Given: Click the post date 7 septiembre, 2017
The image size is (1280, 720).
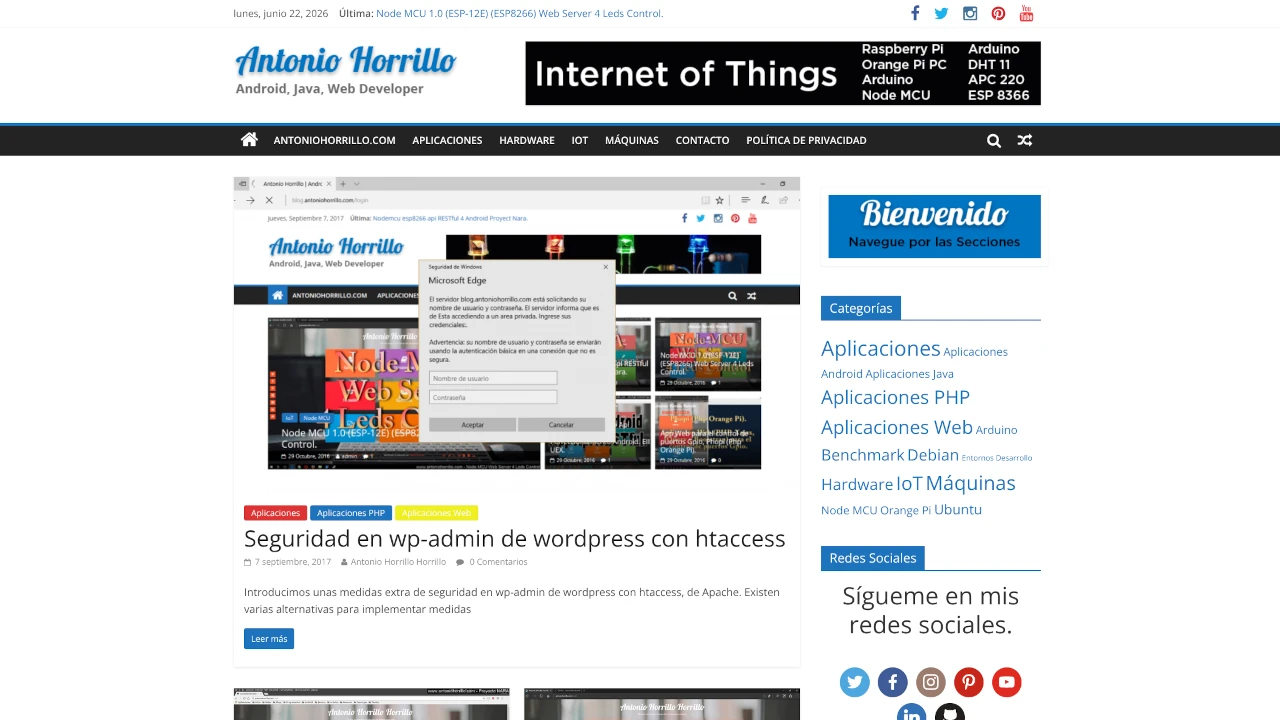Looking at the screenshot, I should [x=293, y=562].
